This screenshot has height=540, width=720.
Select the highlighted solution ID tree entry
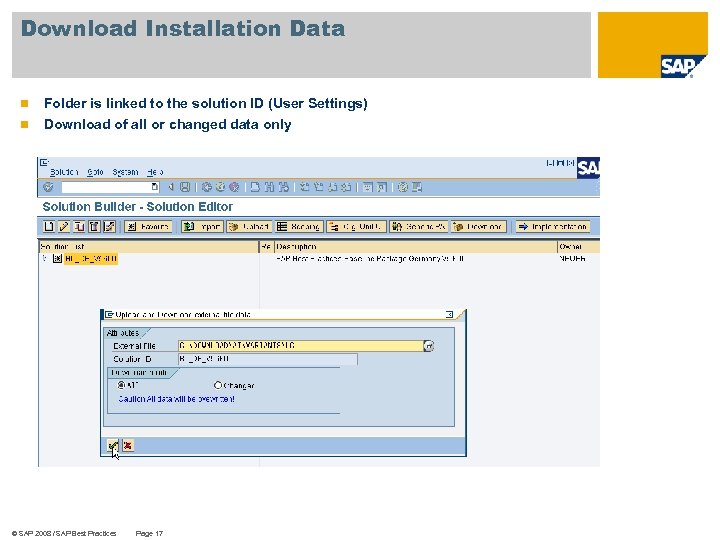tap(90, 259)
